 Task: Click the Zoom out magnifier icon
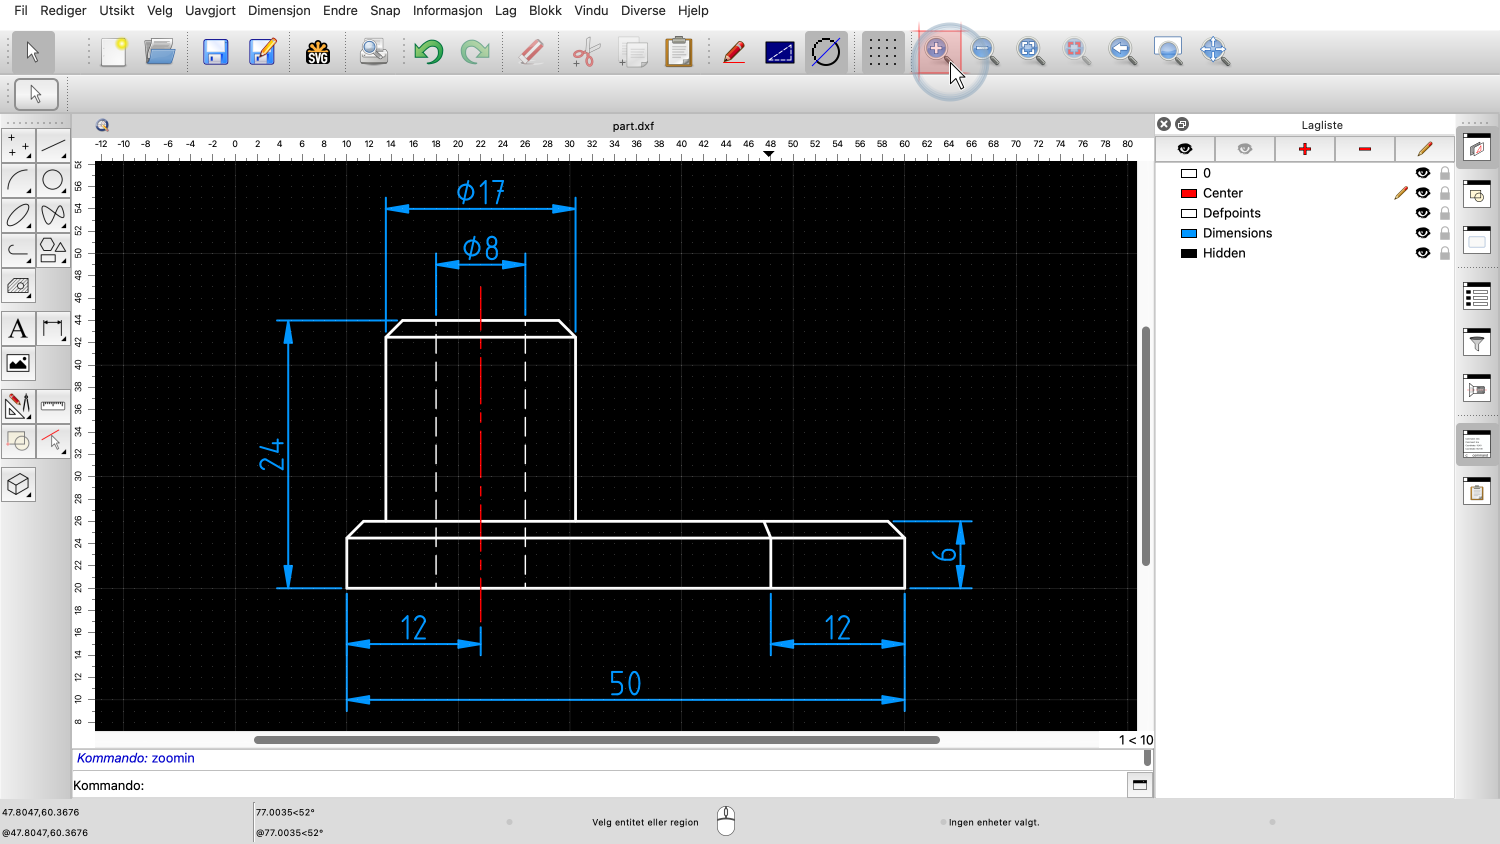point(984,52)
